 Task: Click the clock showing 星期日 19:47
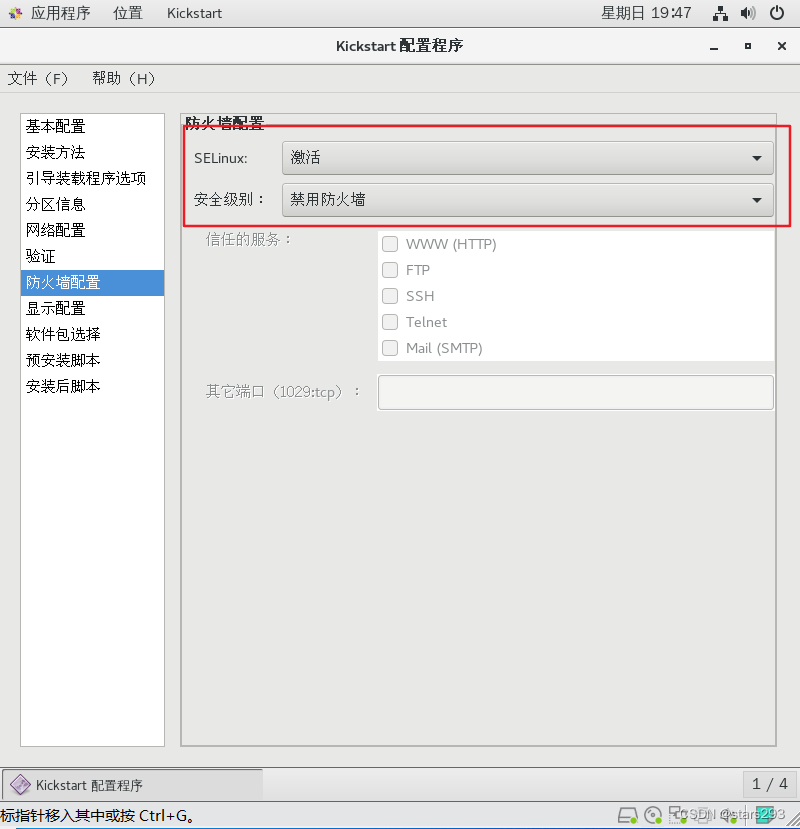646,13
